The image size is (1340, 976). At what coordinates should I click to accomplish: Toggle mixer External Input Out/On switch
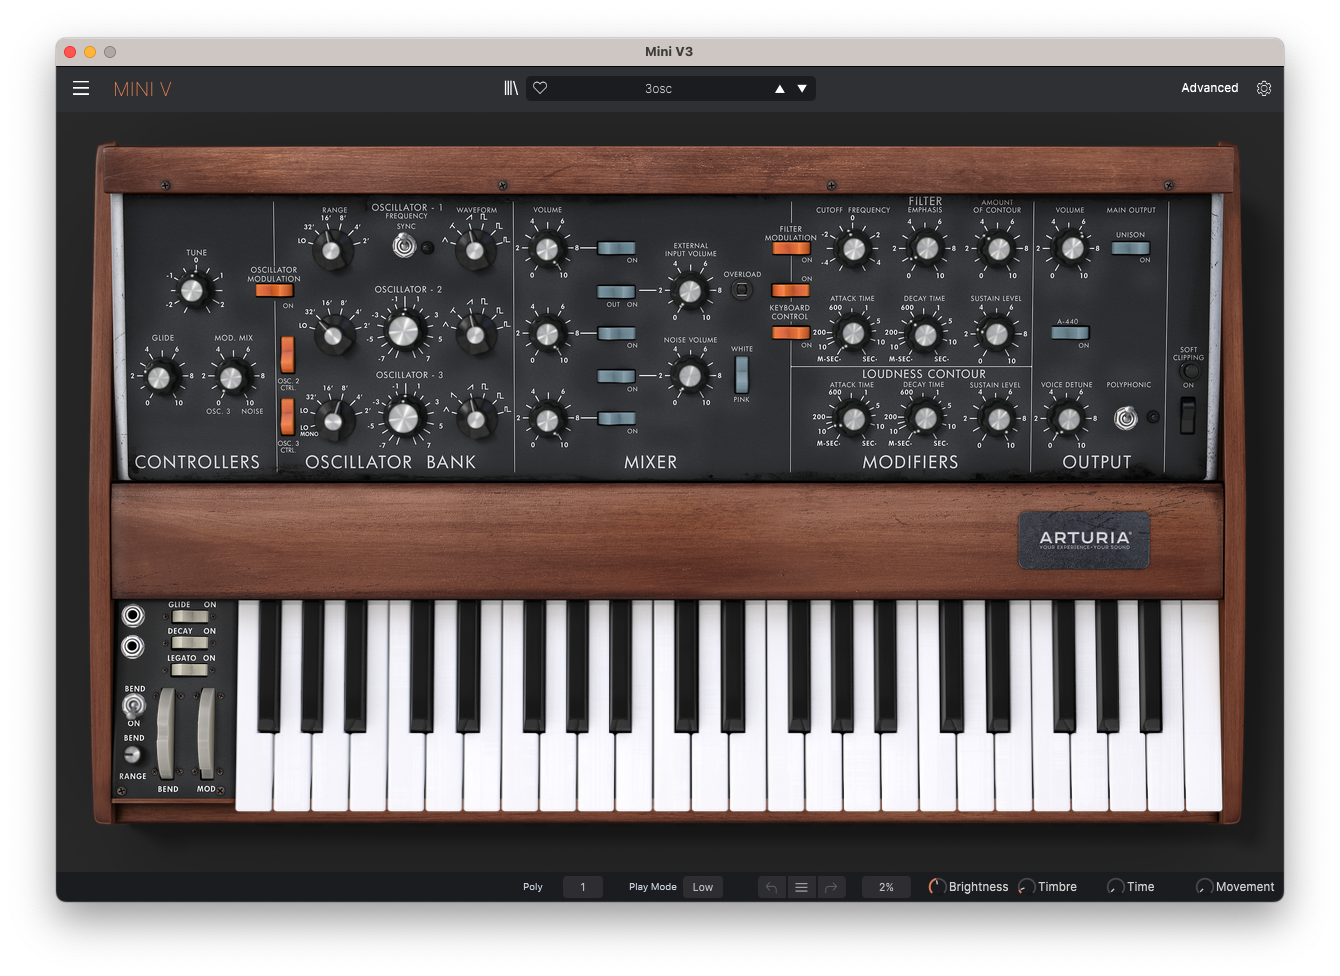coord(616,292)
